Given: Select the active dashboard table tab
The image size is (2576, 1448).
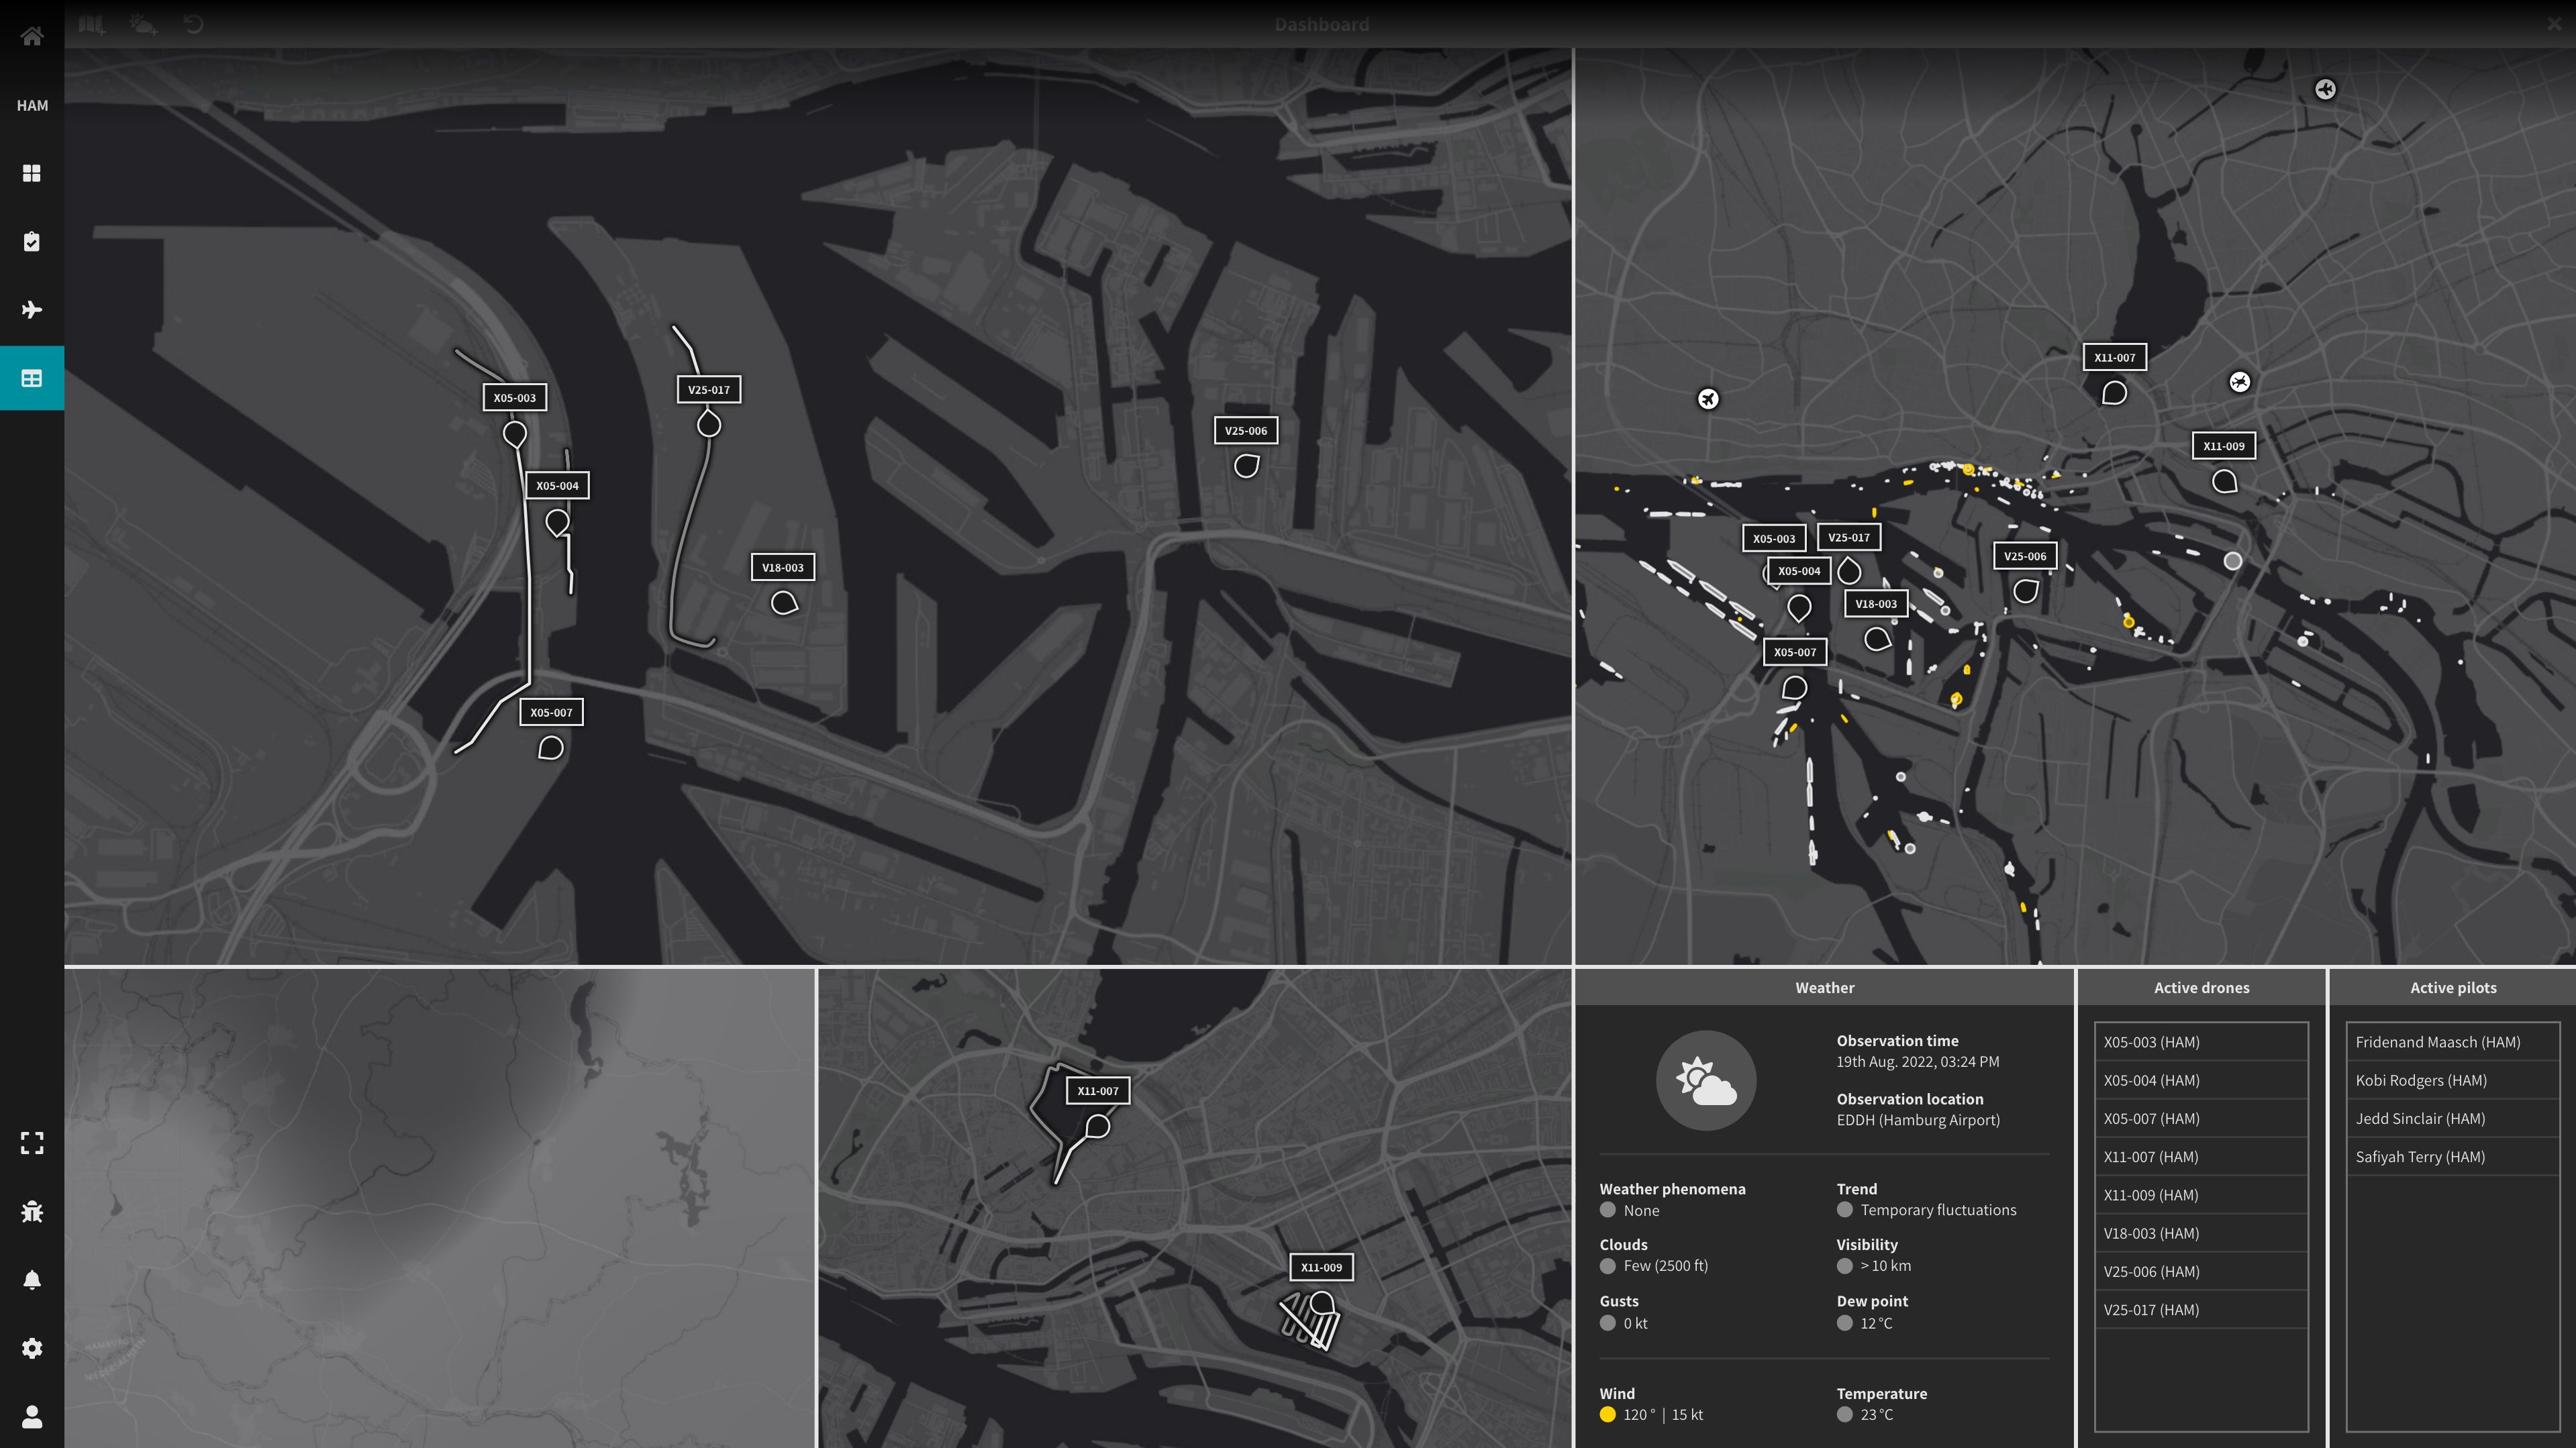Looking at the screenshot, I should coord(32,378).
